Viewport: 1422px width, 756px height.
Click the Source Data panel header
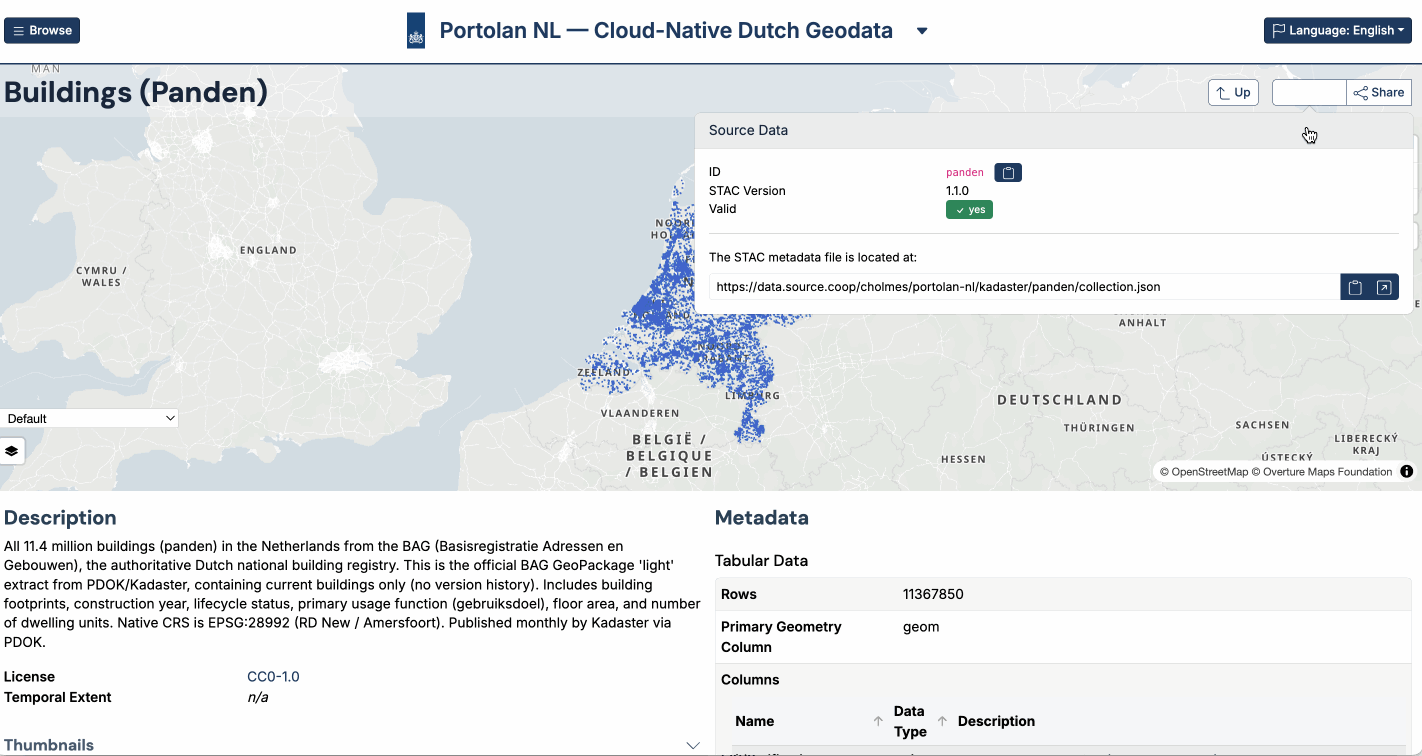(1054, 131)
